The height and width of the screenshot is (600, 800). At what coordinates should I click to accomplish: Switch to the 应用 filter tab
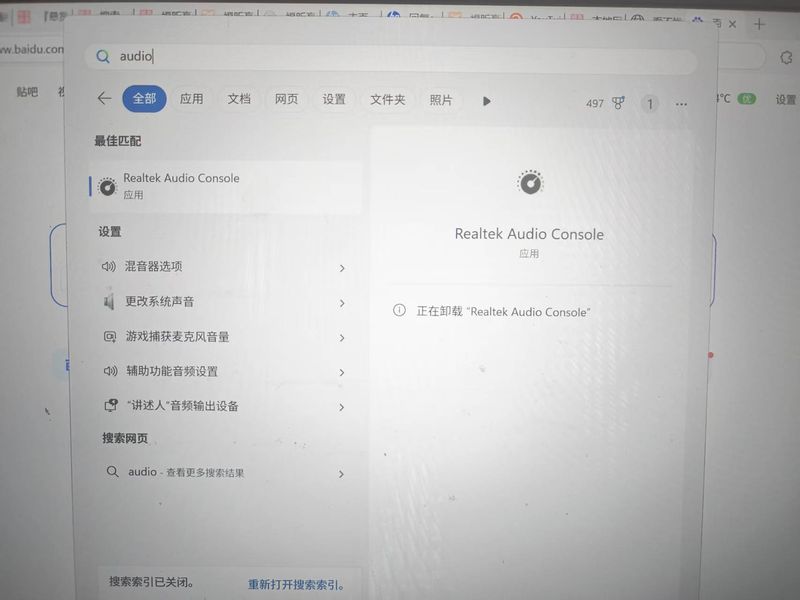[191, 99]
